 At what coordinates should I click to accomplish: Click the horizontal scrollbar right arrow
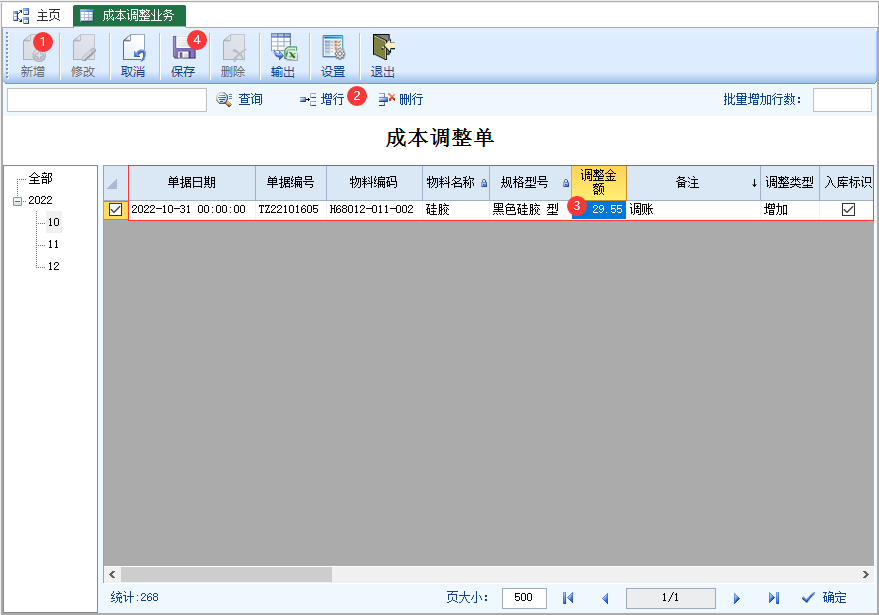[x=866, y=575]
